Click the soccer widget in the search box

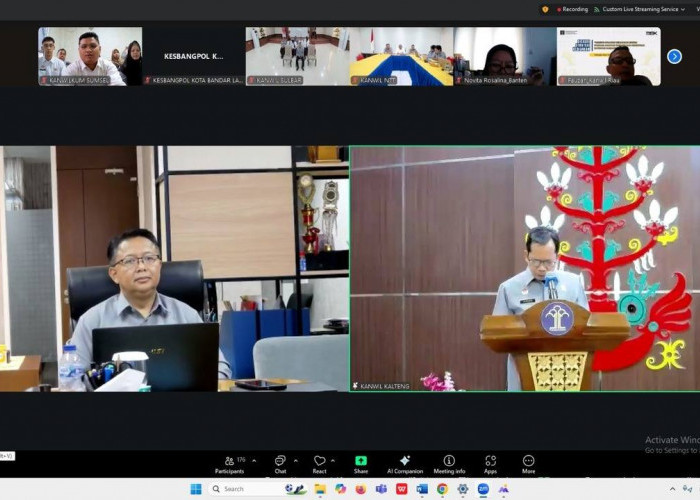[296, 489]
